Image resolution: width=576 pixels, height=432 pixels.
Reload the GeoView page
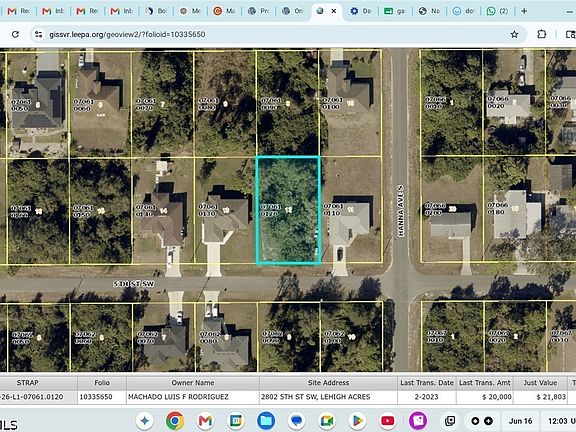pos(15,34)
